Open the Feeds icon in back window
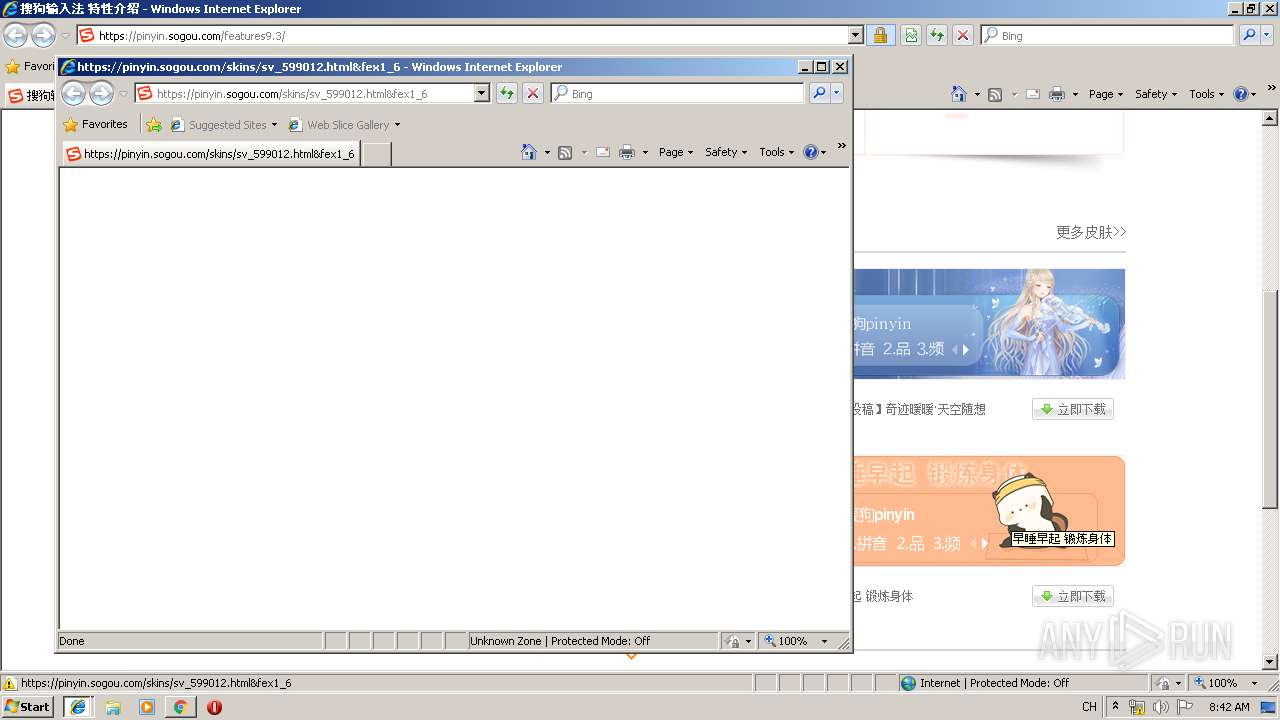The width and height of the screenshot is (1280, 720). [x=995, y=94]
